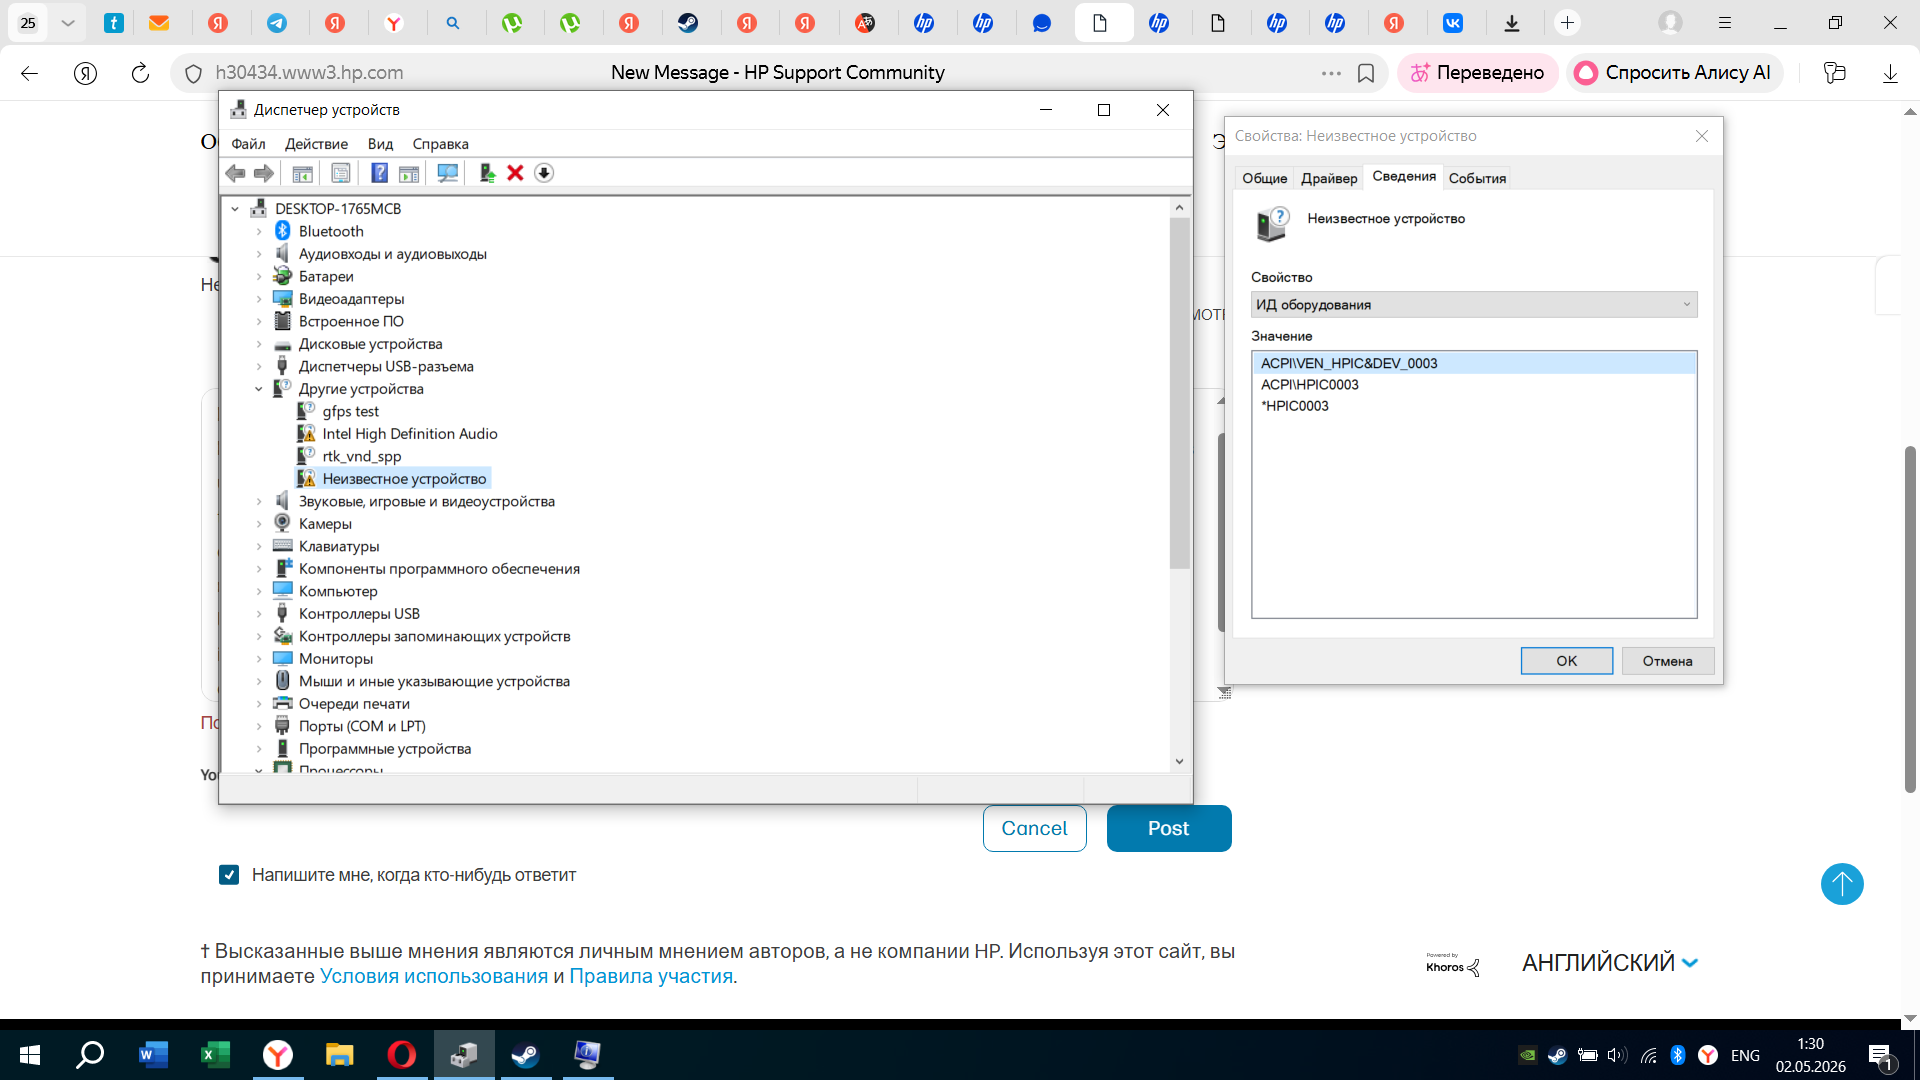Click the Properties icon in Device Manager toolbar
Viewport: 1920px width, 1080px height.
341,173
